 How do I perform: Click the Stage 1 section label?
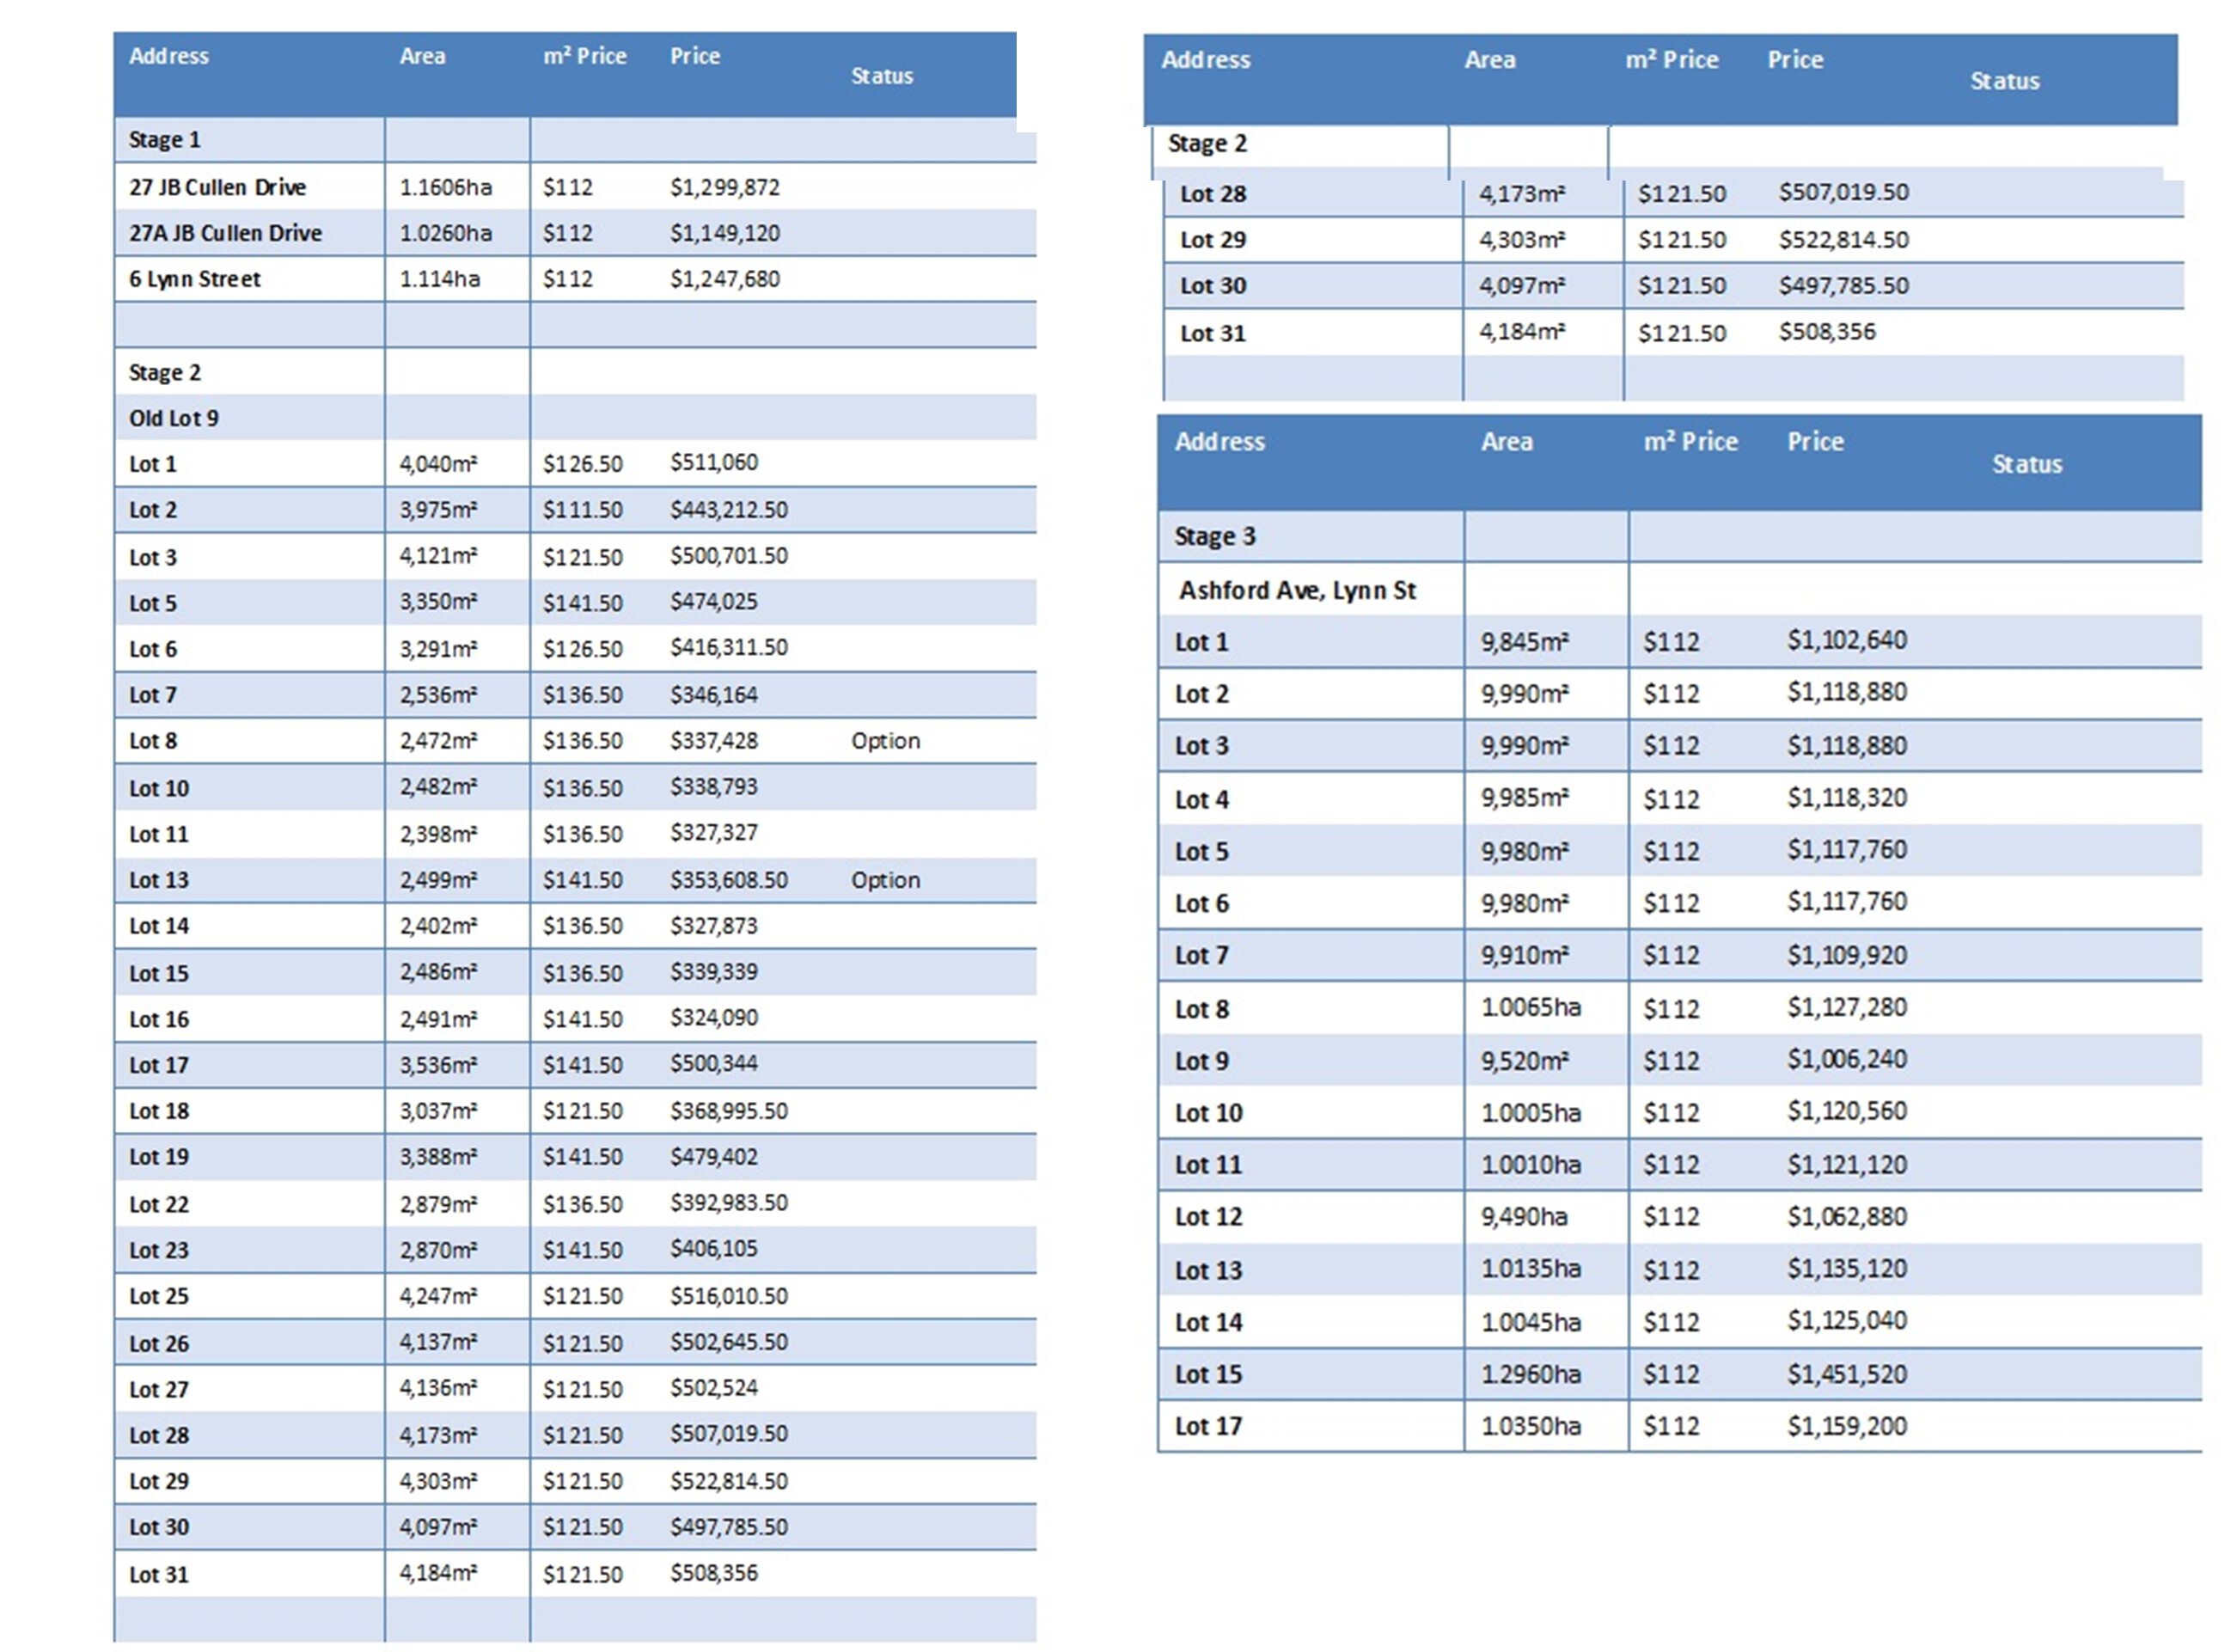(164, 140)
